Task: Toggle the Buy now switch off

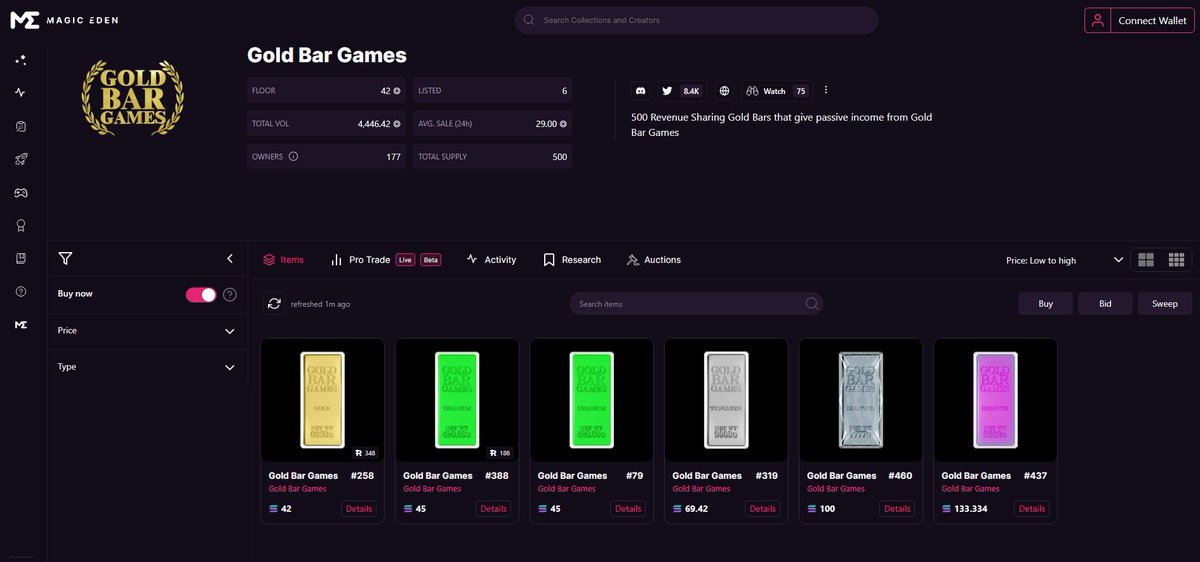Action: pyautogui.click(x=201, y=294)
